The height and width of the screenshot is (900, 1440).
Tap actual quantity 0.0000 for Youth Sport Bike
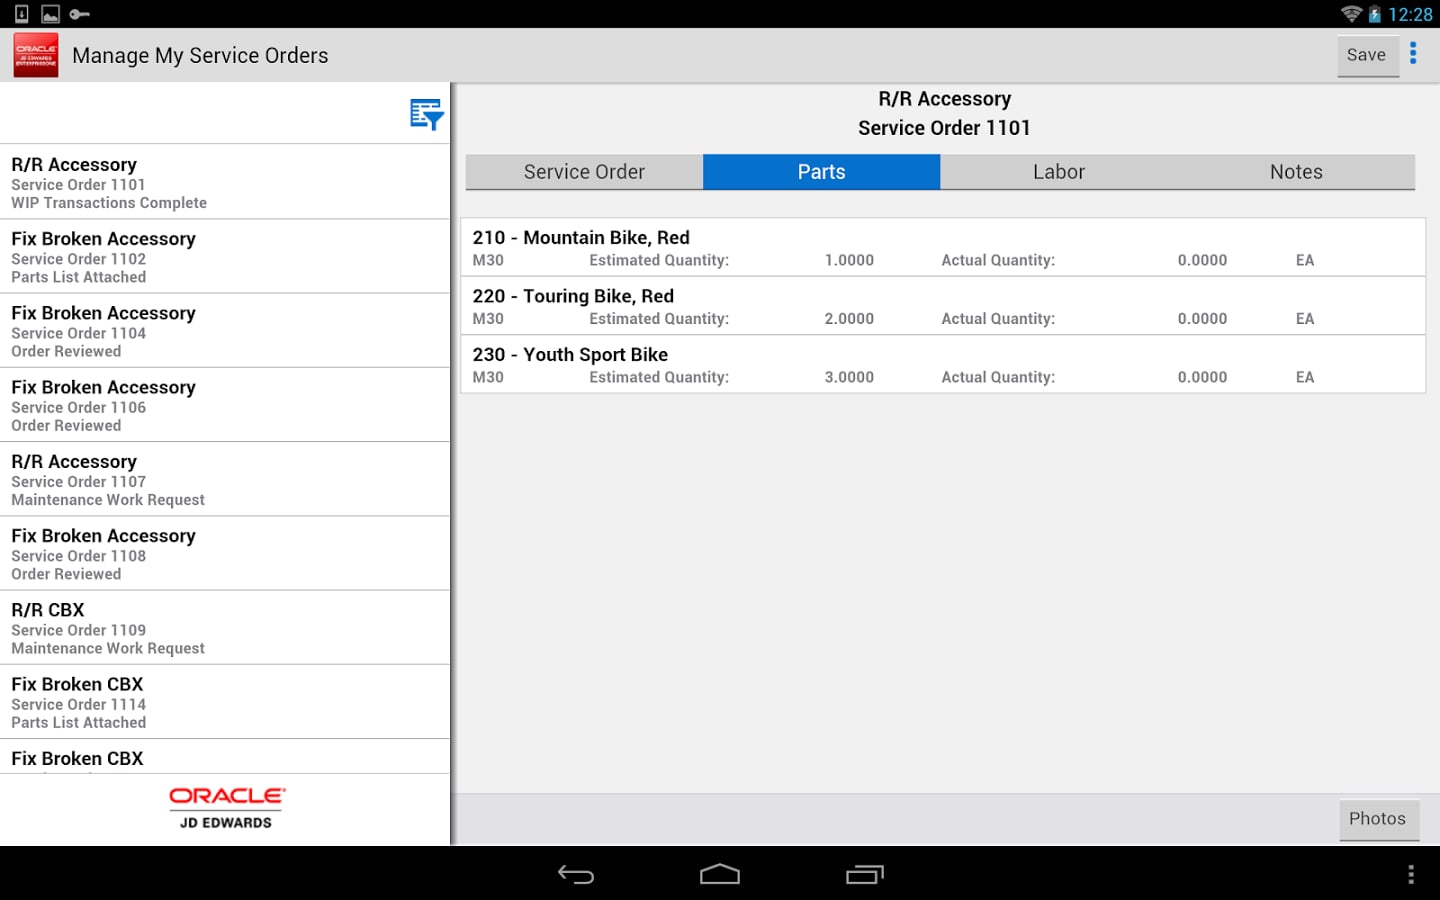pos(1202,377)
